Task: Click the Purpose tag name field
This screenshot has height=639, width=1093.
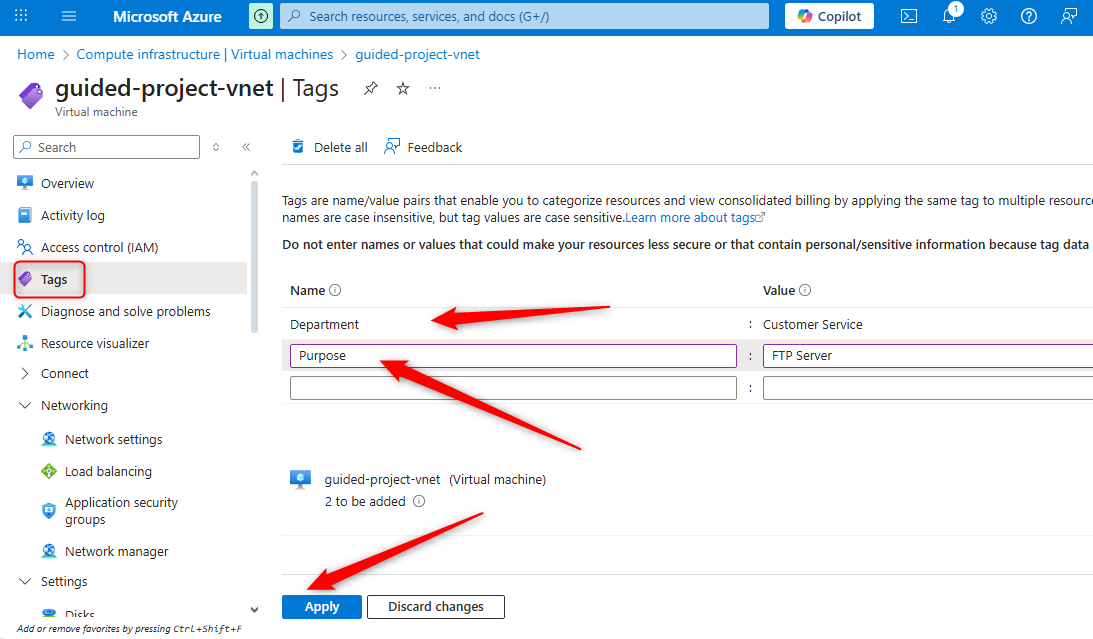Action: [x=514, y=355]
